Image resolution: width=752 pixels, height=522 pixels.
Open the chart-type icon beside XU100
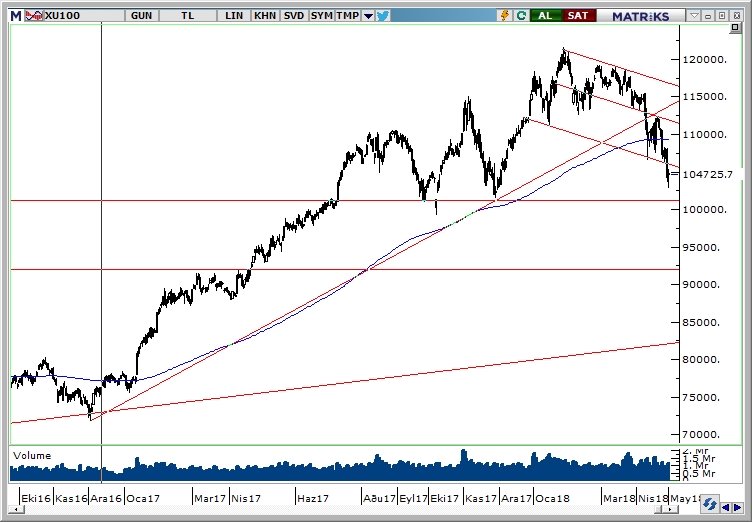click(x=34, y=16)
